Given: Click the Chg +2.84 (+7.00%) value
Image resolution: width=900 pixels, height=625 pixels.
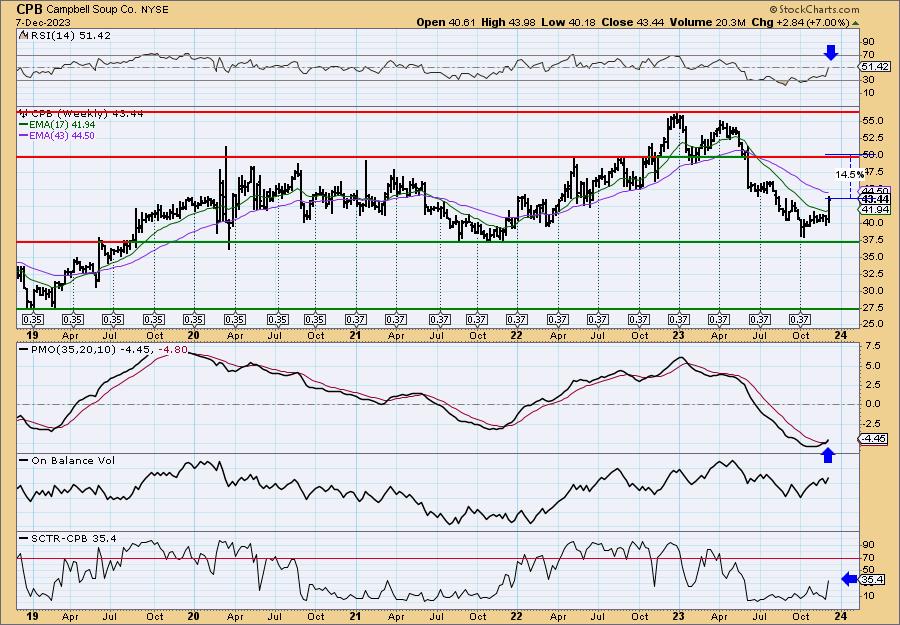Looking at the screenshot, I should tap(800, 22).
